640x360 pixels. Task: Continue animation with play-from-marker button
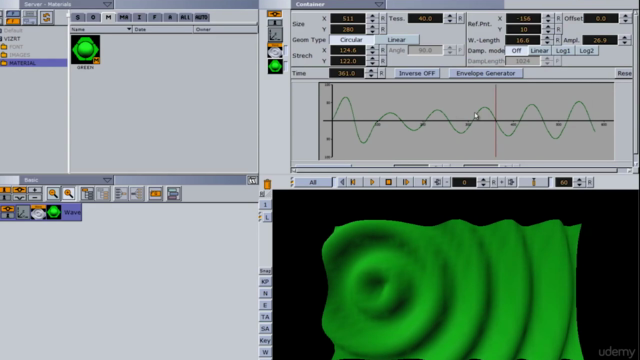406,182
